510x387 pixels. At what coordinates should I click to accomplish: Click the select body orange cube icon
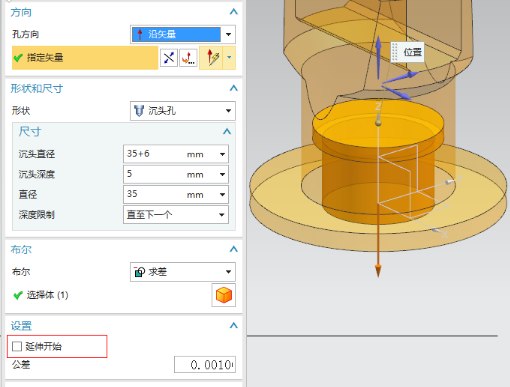tap(224, 295)
